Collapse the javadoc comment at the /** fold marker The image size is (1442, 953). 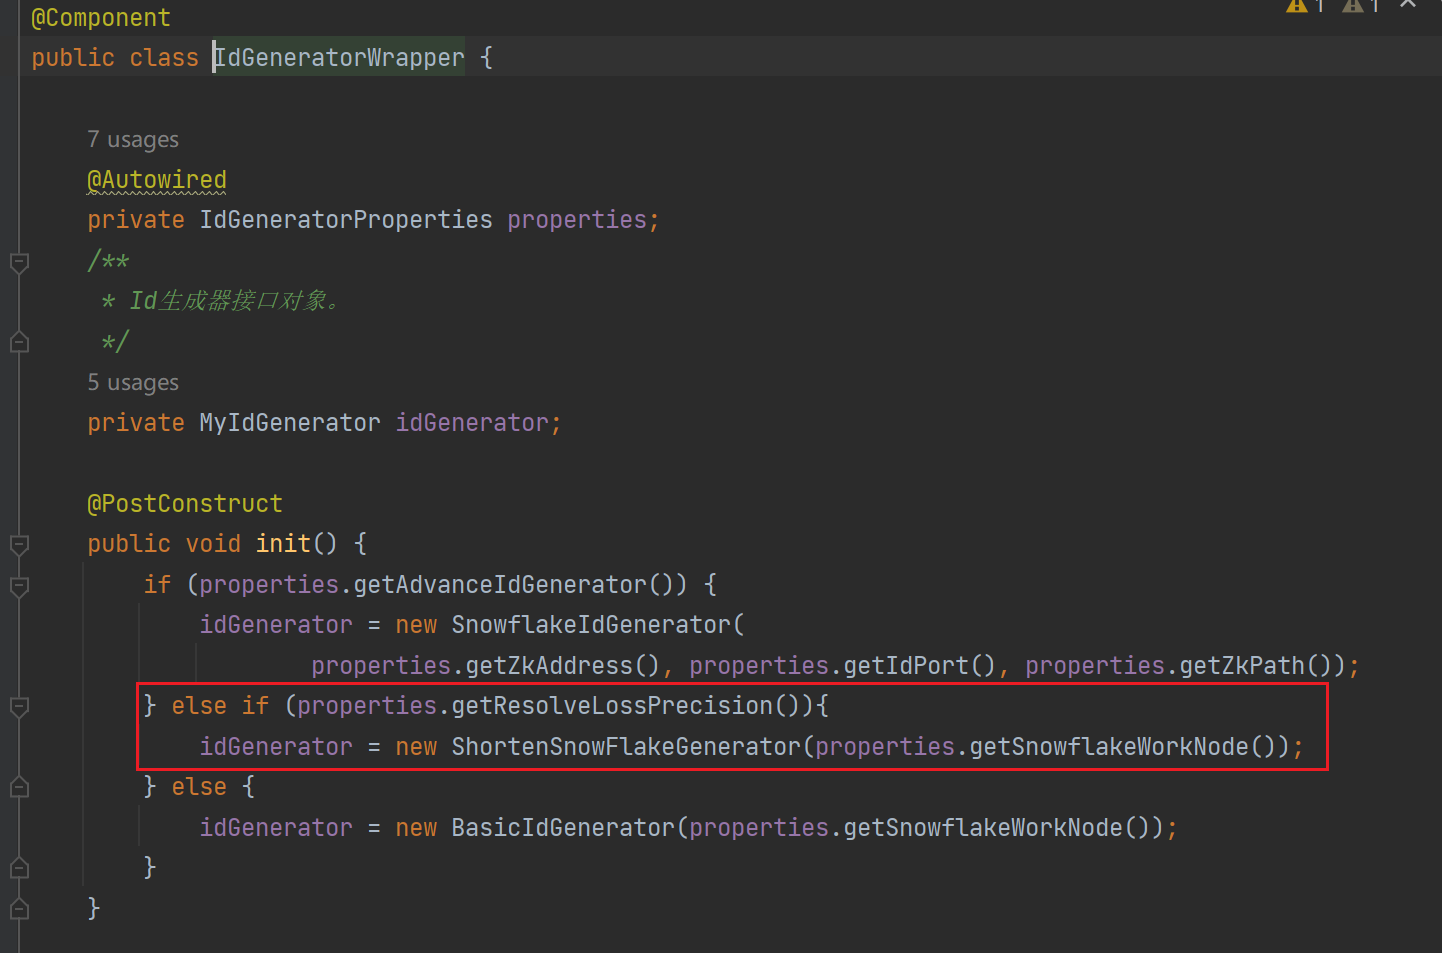tap(19, 263)
